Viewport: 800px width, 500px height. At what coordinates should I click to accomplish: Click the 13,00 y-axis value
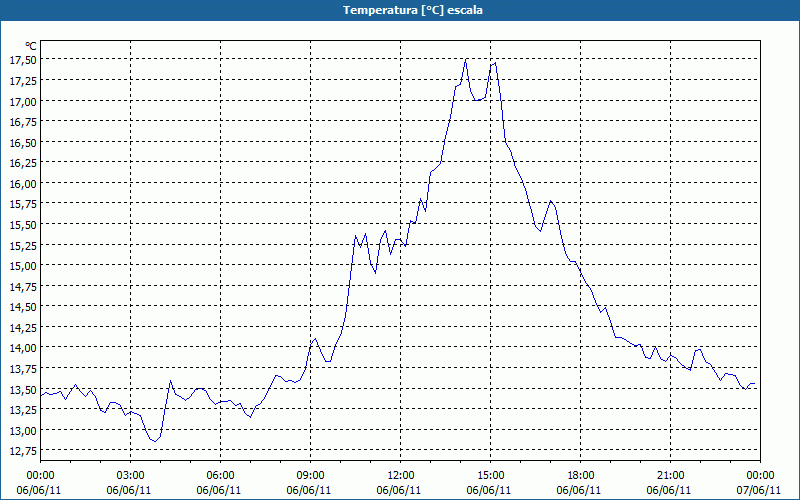pyautogui.click(x=23, y=431)
